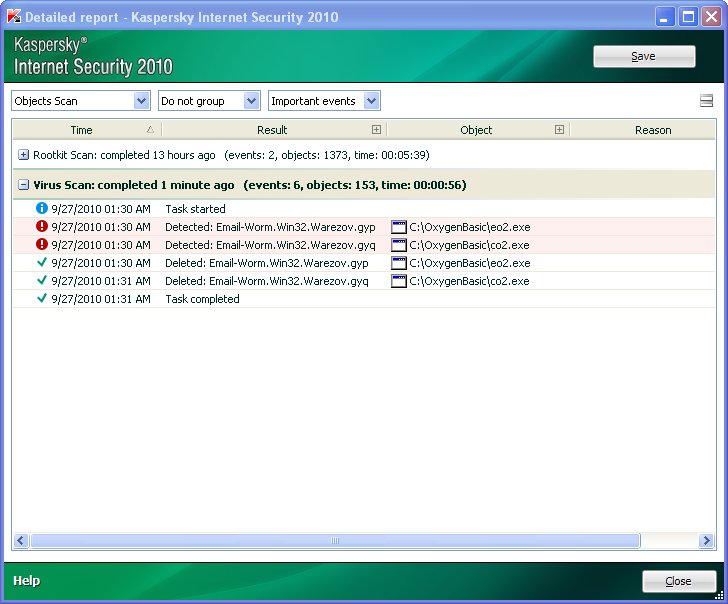This screenshot has height=604, width=728.
Task: Close the report window via Close button
Action: pyautogui.click(x=679, y=581)
